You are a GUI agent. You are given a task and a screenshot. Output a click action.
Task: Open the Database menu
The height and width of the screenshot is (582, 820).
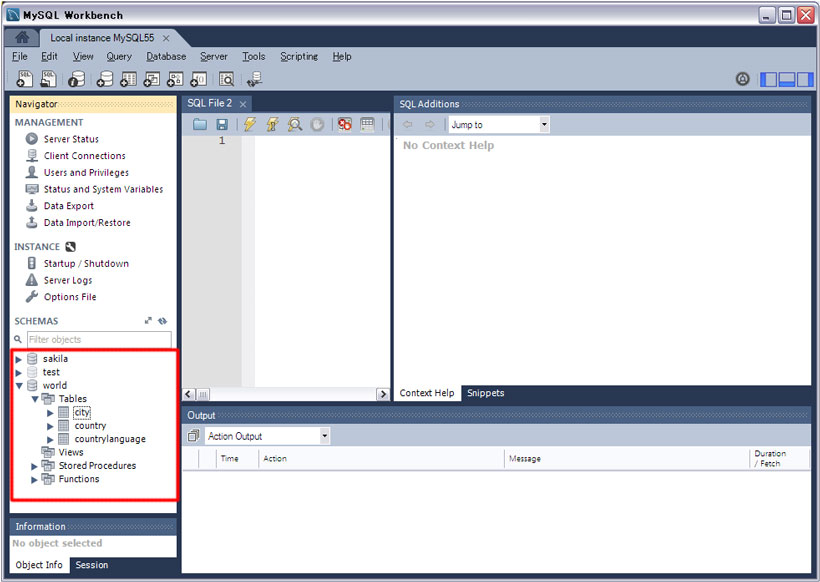click(x=166, y=56)
